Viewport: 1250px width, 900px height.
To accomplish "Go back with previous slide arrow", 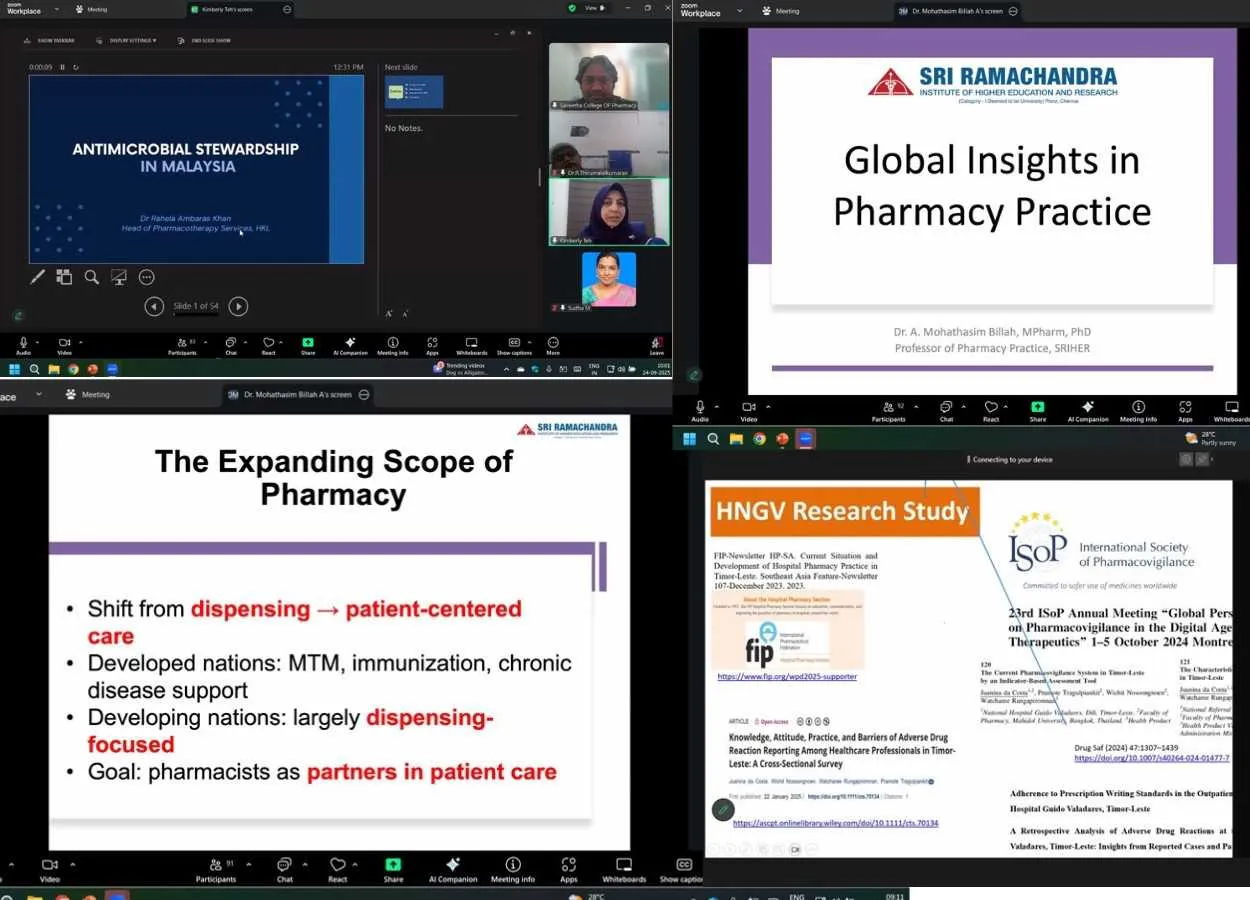I will [154, 307].
